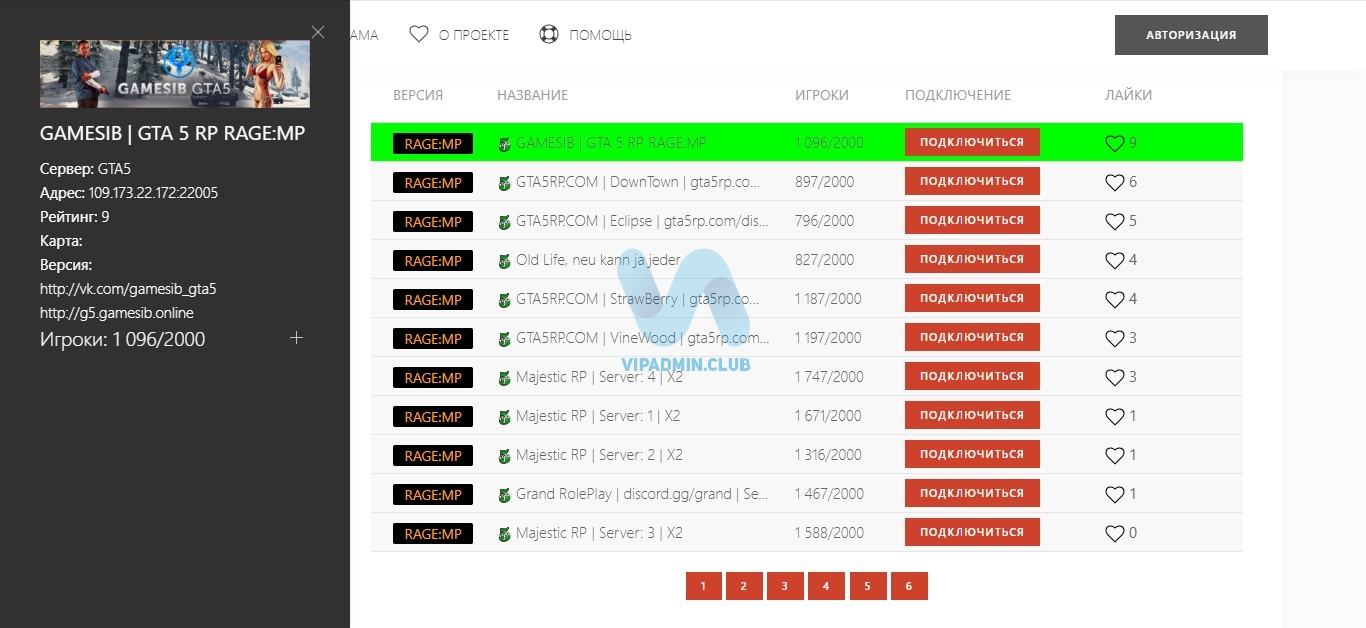Click the ПОДКЛЮЧЕНИЕ column header
1366x628 pixels.
pos(958,95)
